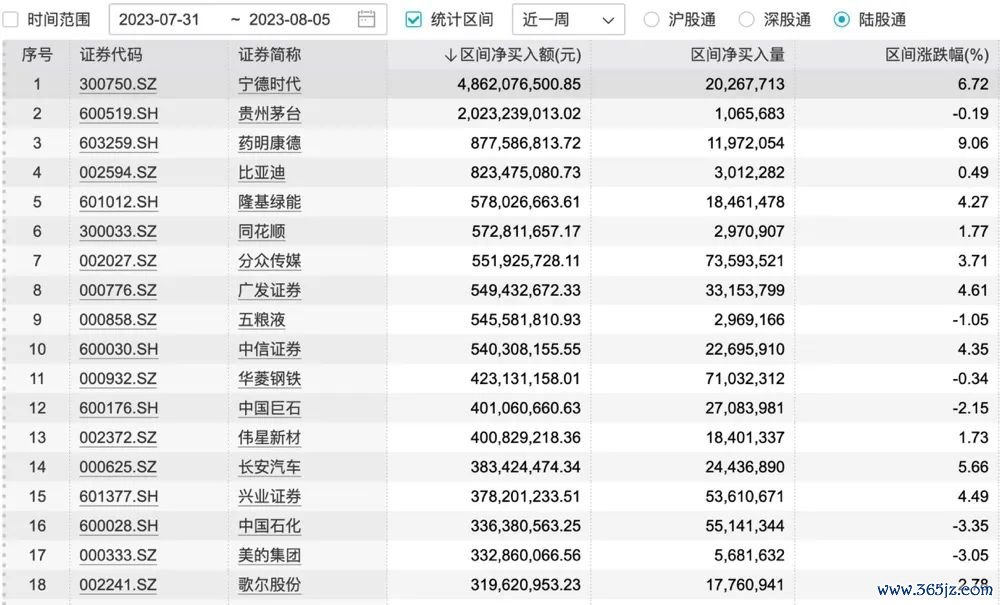The width and height of the screenshot is (1000, 605).
Task: Uncheck the 统计区间 checkbox
Action: click(413, 19)
